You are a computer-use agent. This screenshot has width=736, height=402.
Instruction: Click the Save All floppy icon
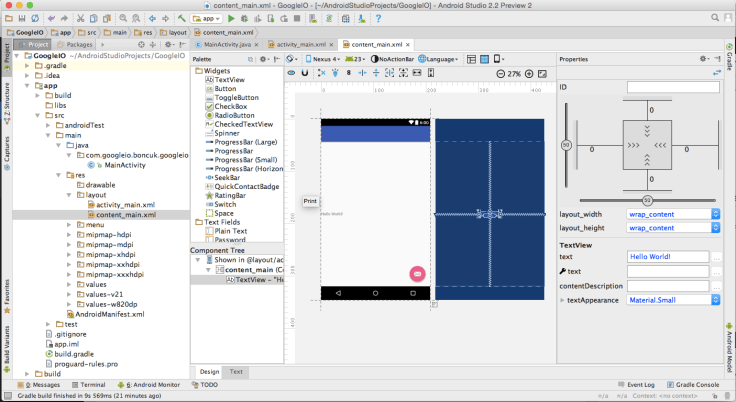(x=22, y=18)
